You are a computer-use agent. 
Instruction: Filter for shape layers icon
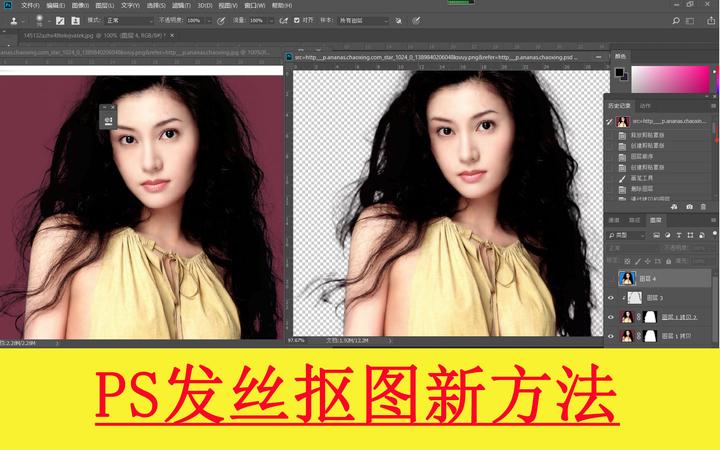[x=690, y=235]
